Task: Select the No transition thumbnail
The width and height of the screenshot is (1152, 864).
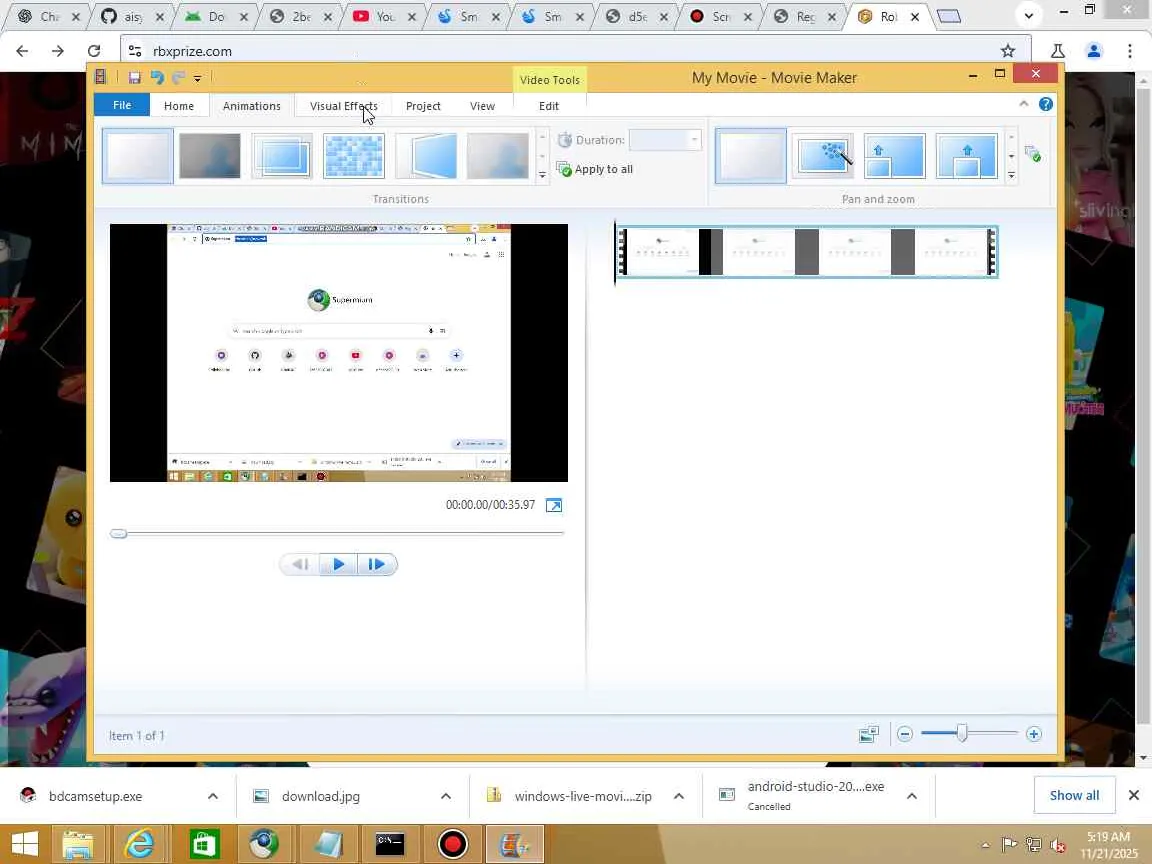Action: (x=137, y=156)
